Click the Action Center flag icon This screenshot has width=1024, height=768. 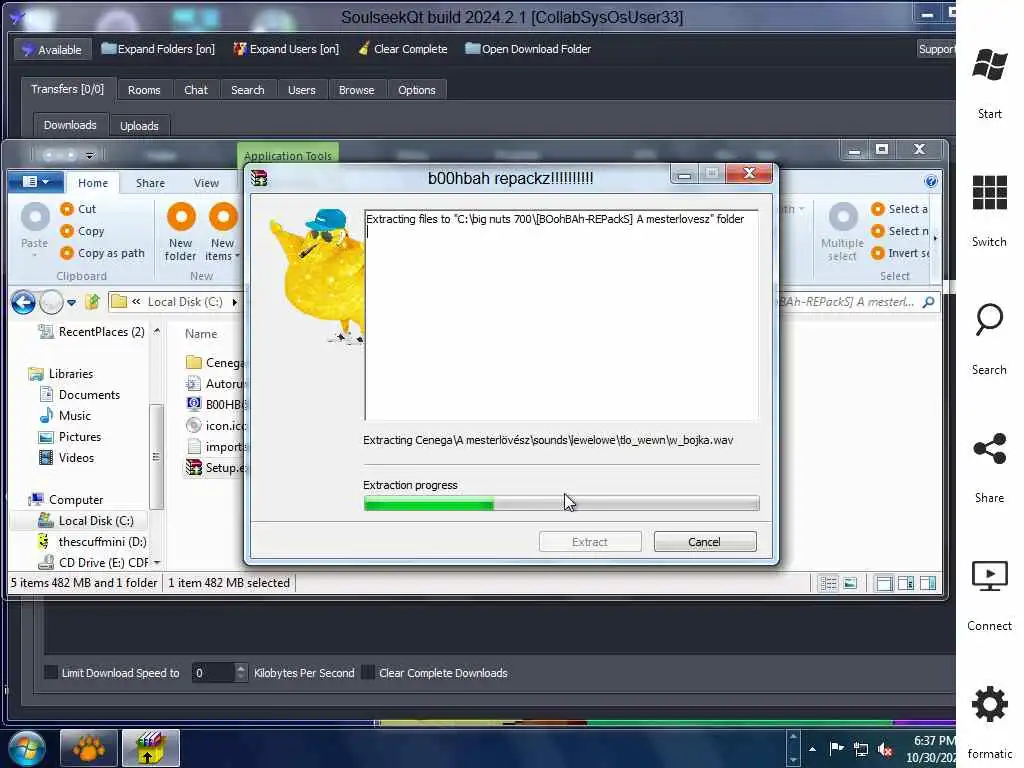click(x=837, y=749)
